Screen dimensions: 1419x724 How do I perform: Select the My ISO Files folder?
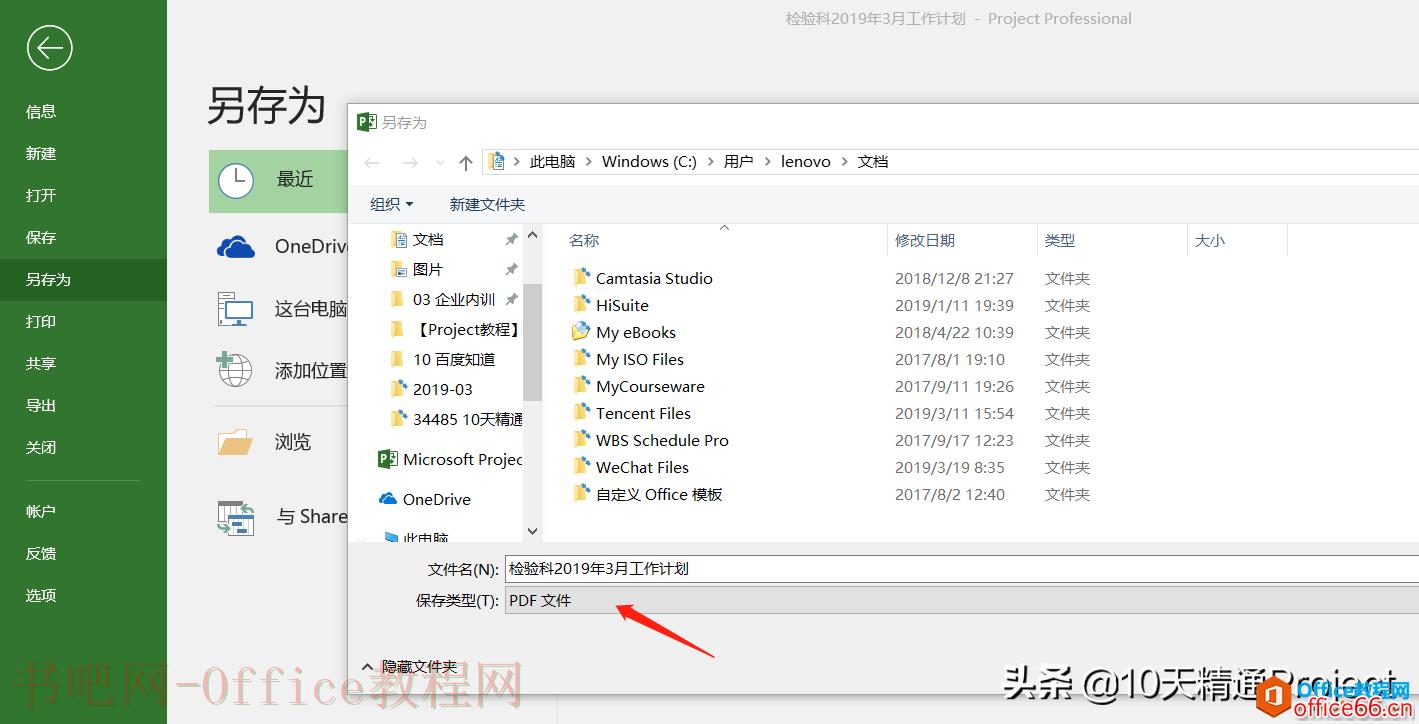click(x=639, y=359)
